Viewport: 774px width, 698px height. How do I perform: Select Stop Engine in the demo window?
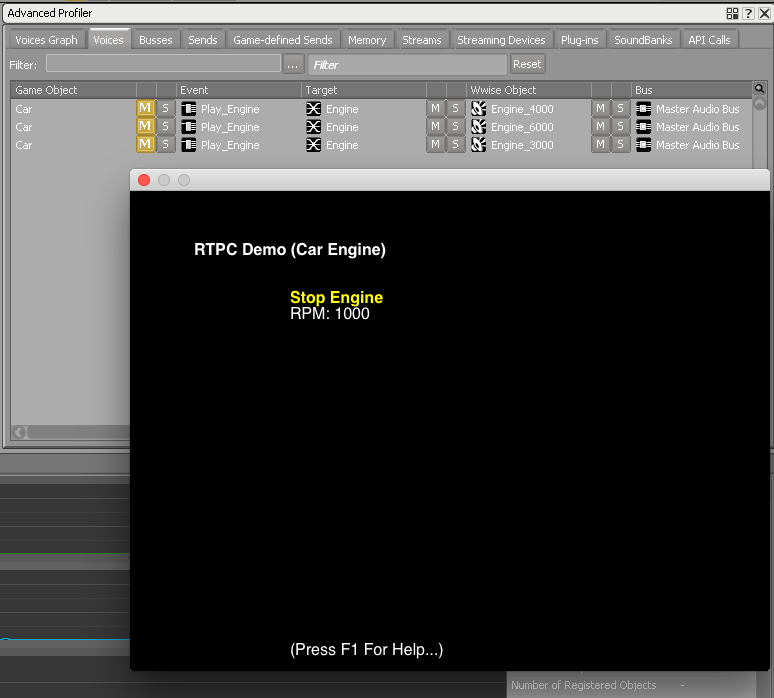pos(337,297)
